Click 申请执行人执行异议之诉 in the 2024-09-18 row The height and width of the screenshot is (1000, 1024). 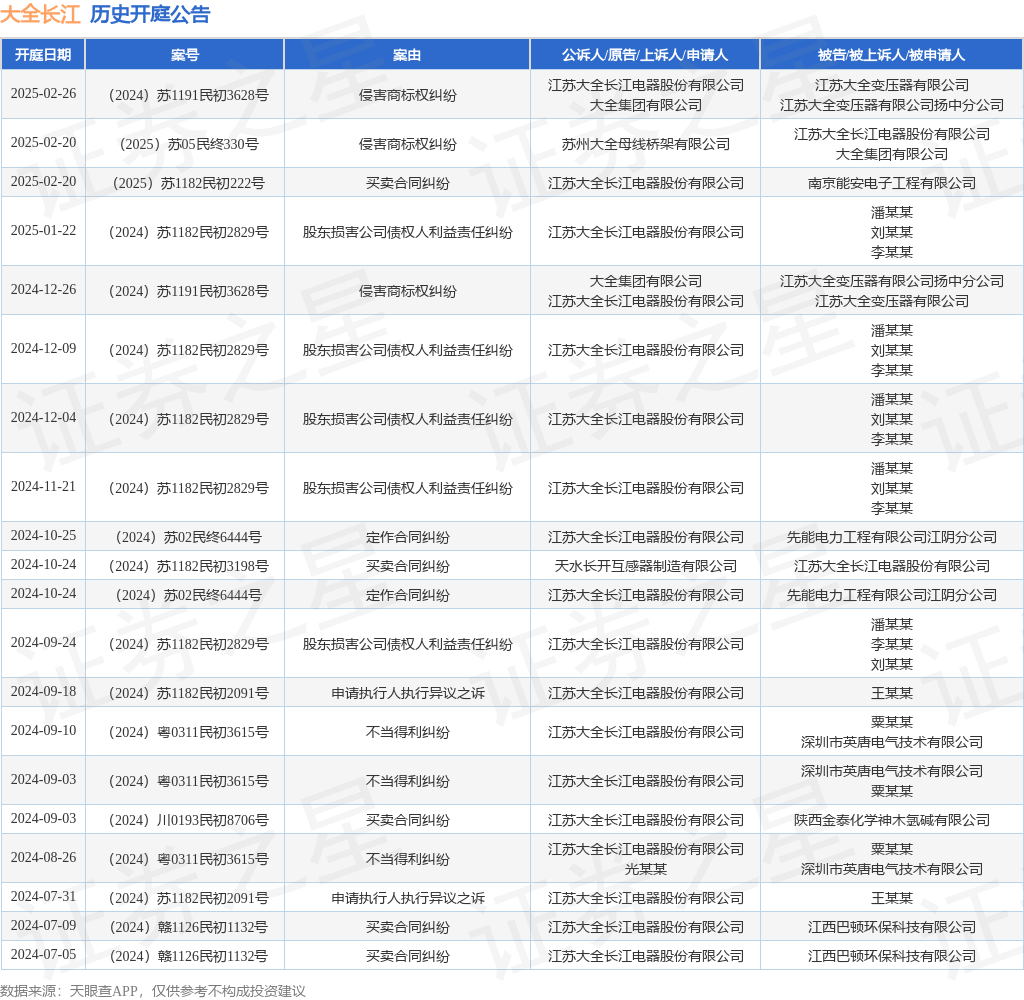[x=407, y=694]
